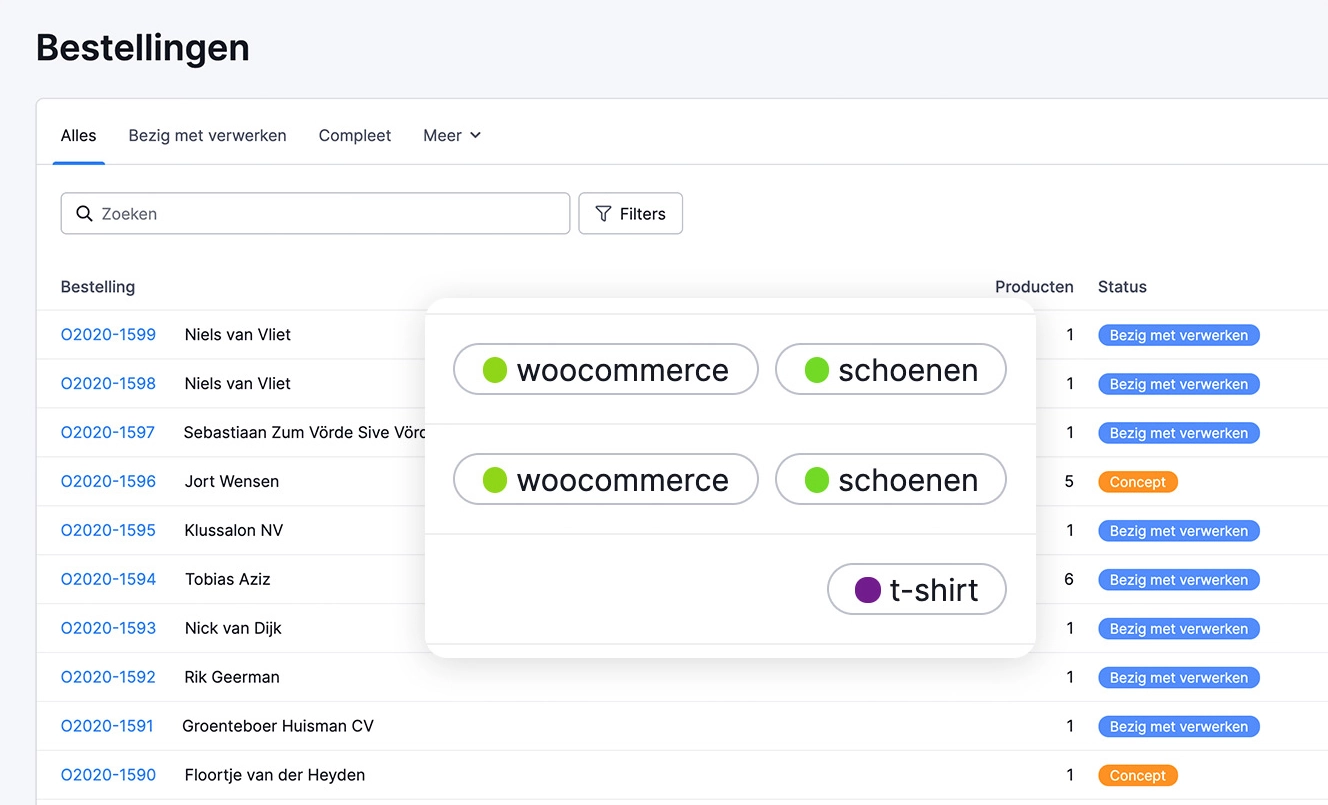Open order O2020-1596 link

(108, 482)
